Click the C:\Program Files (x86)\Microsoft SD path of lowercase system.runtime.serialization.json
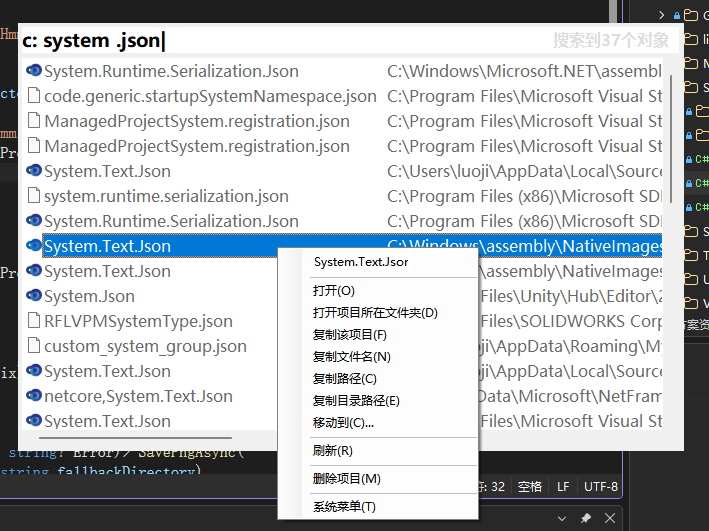709x531 pixels. pos(525,196)
